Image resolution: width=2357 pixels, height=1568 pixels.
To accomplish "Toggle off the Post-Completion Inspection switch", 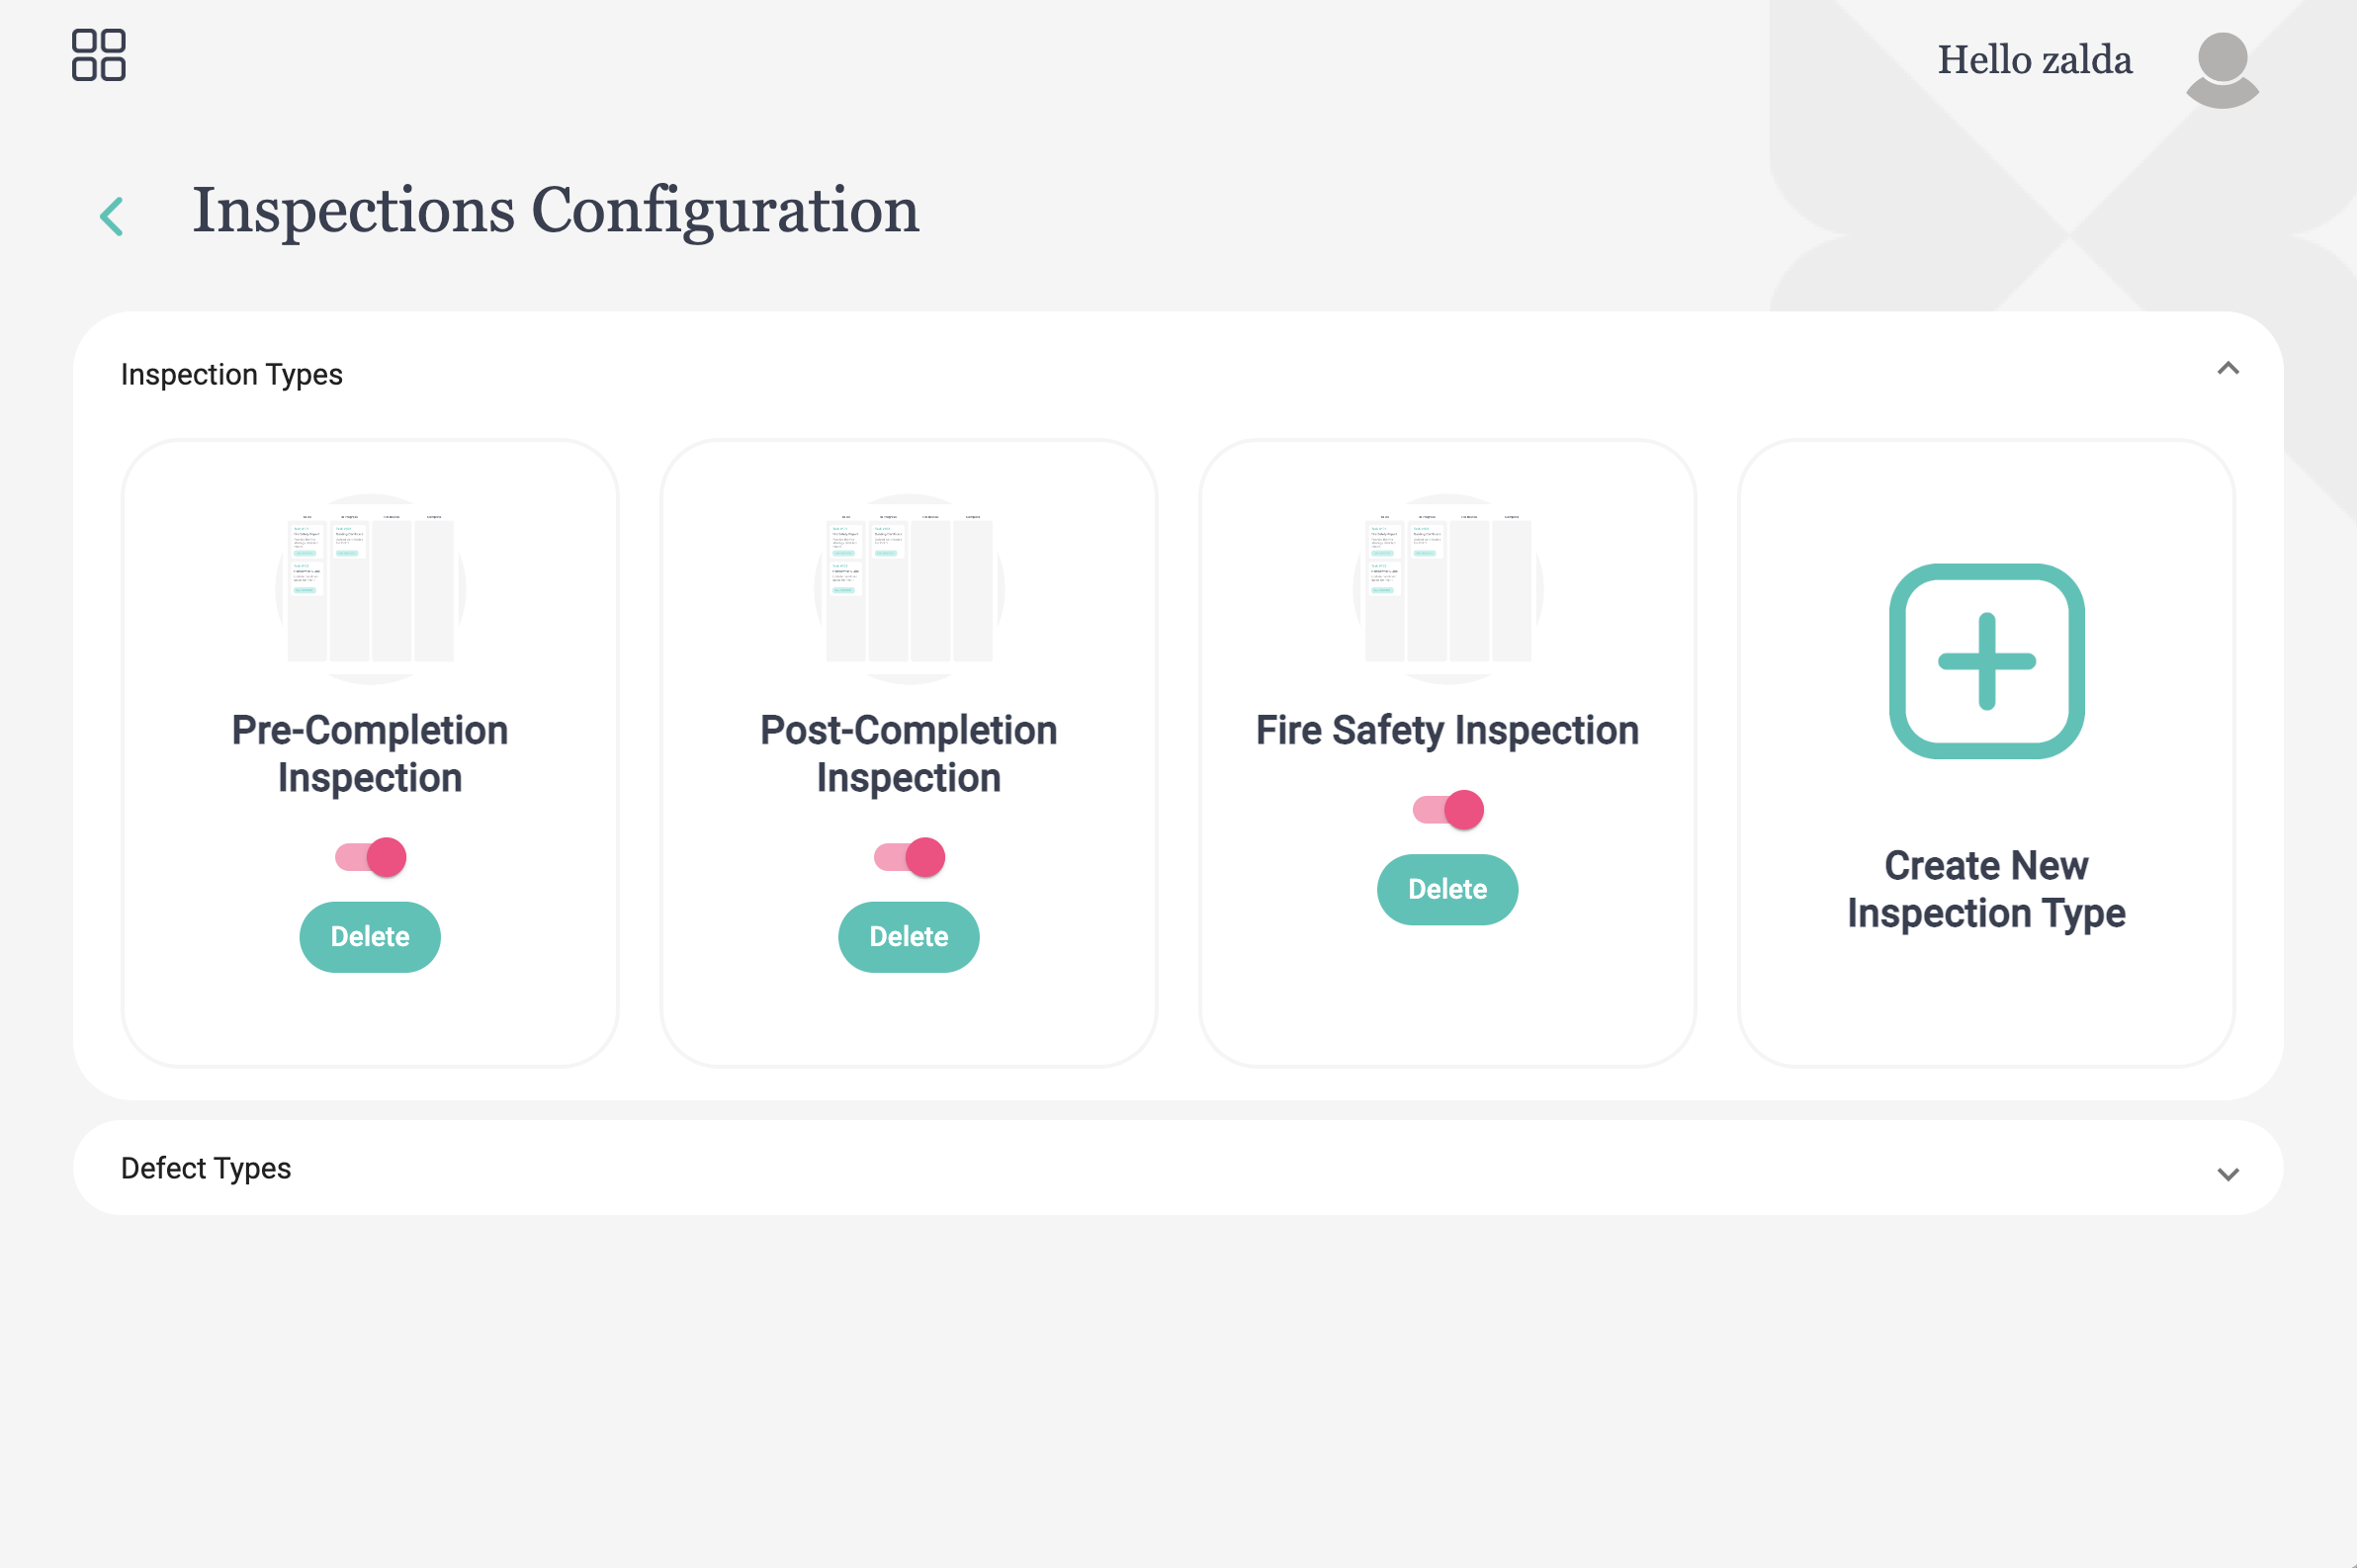I will tap(909, 857).
